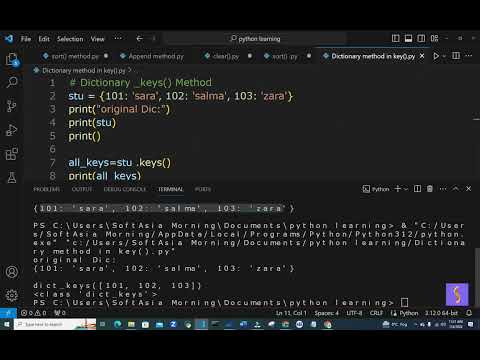
Task: Open File Explorer from taskbar
Action: pyautogui.click(x=131, y=324)
